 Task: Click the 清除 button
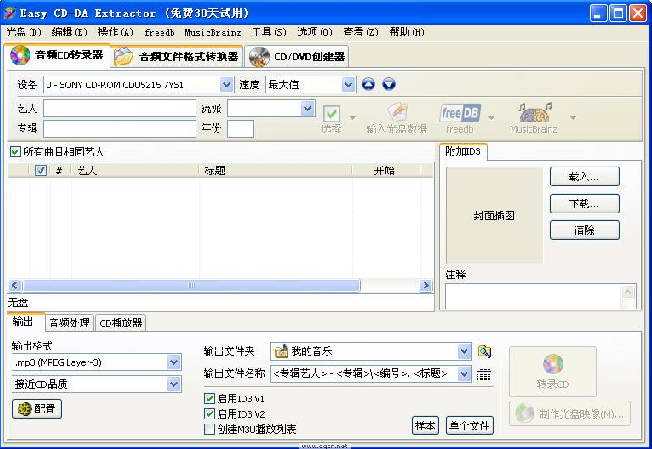(585, 230)
